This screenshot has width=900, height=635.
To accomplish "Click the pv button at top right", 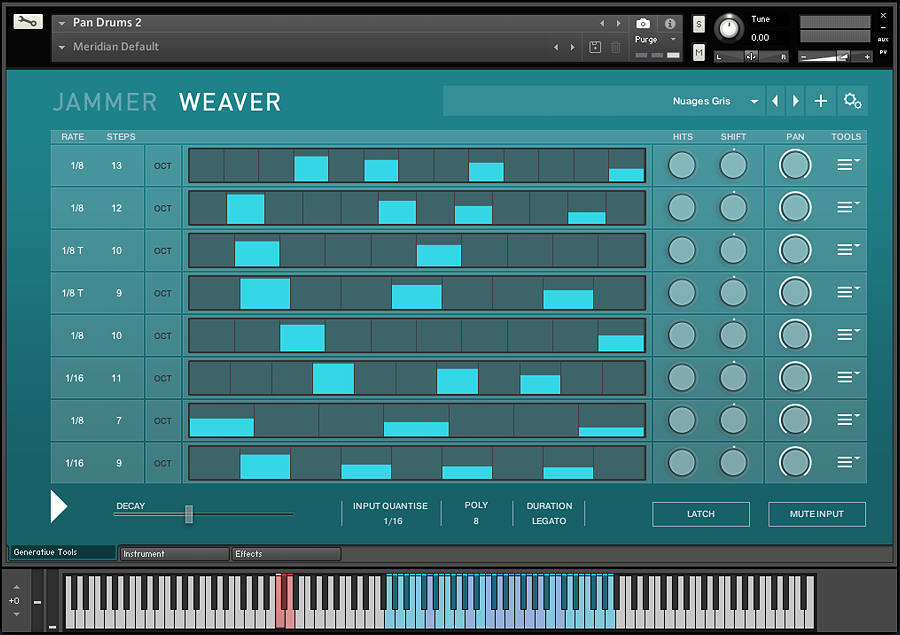I will [883, 53].
